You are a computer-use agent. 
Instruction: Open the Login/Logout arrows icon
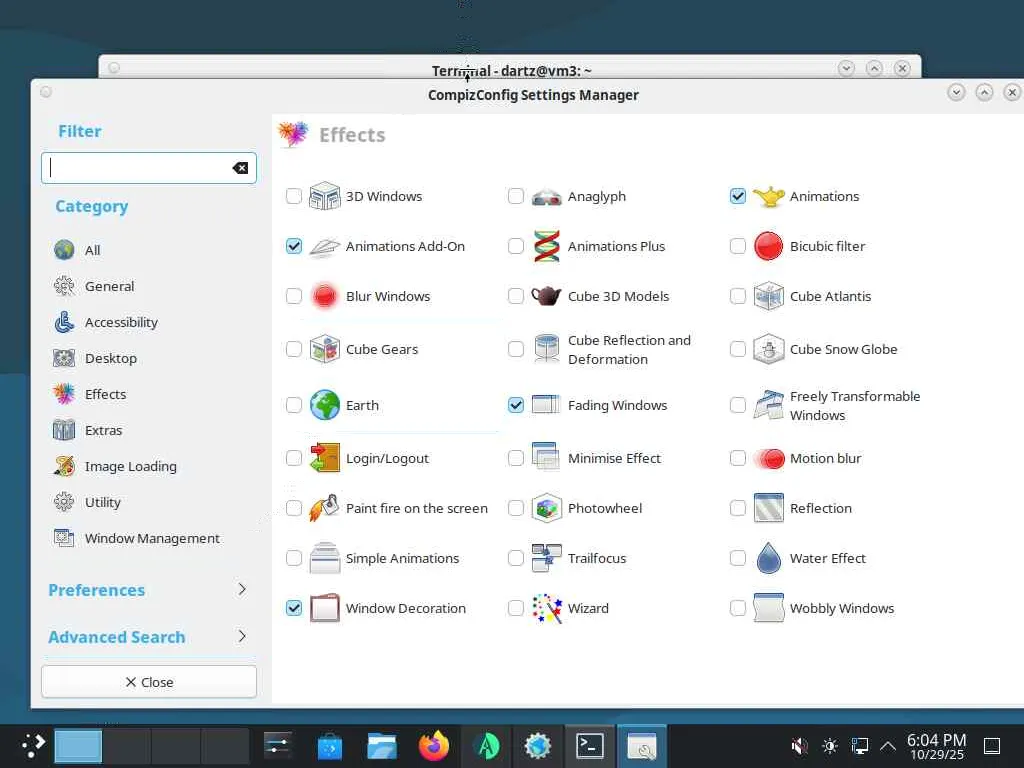[325, 458]
